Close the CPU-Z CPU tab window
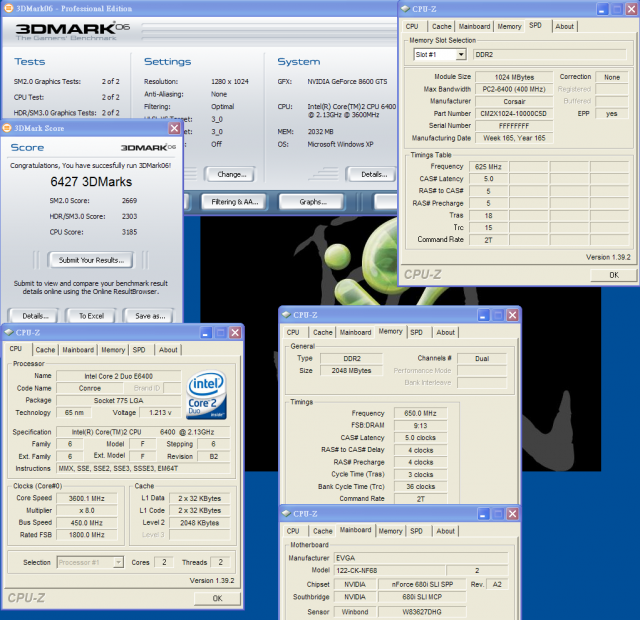 [x=235, y=333]
